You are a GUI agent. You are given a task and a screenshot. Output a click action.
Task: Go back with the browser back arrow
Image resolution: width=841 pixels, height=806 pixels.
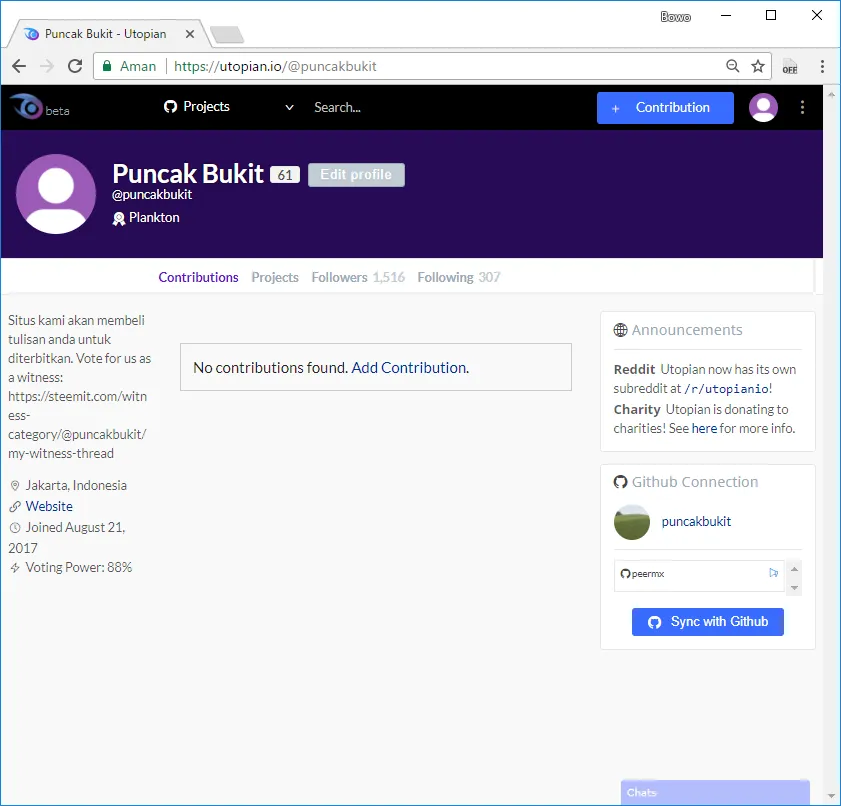click(x=19, y=66)
